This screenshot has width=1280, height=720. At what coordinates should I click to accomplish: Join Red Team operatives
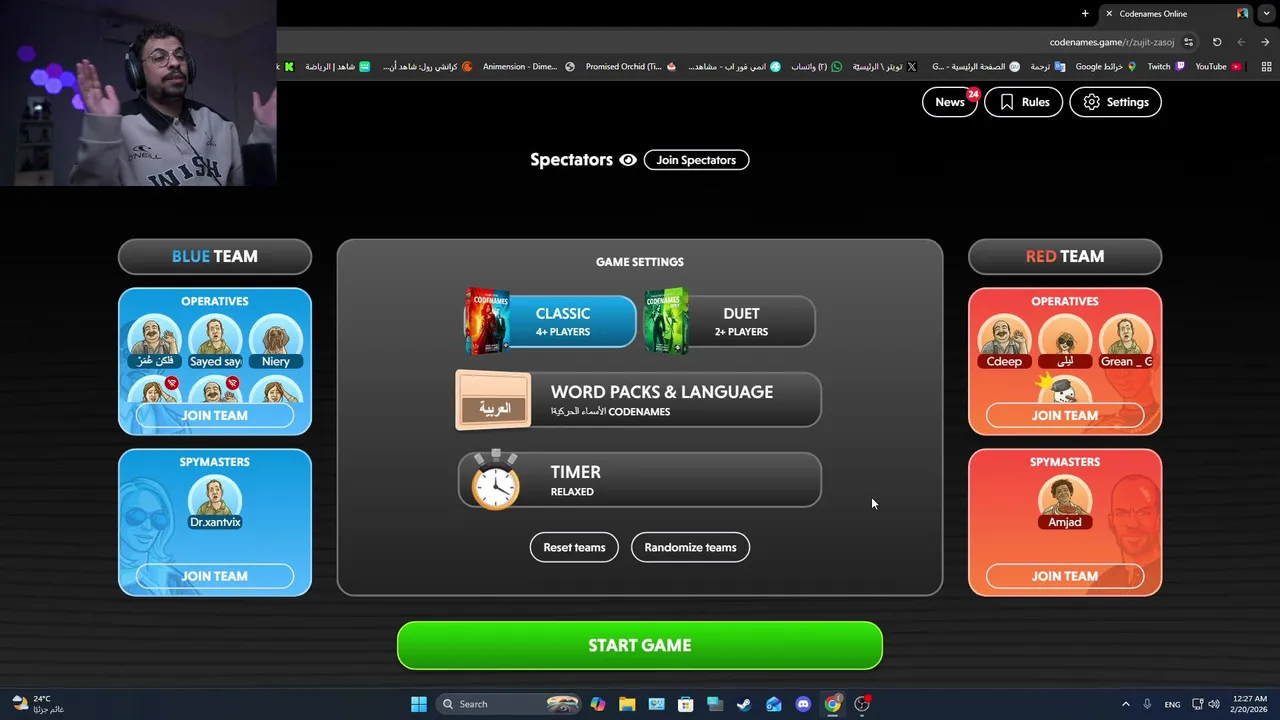[1065, 415]
